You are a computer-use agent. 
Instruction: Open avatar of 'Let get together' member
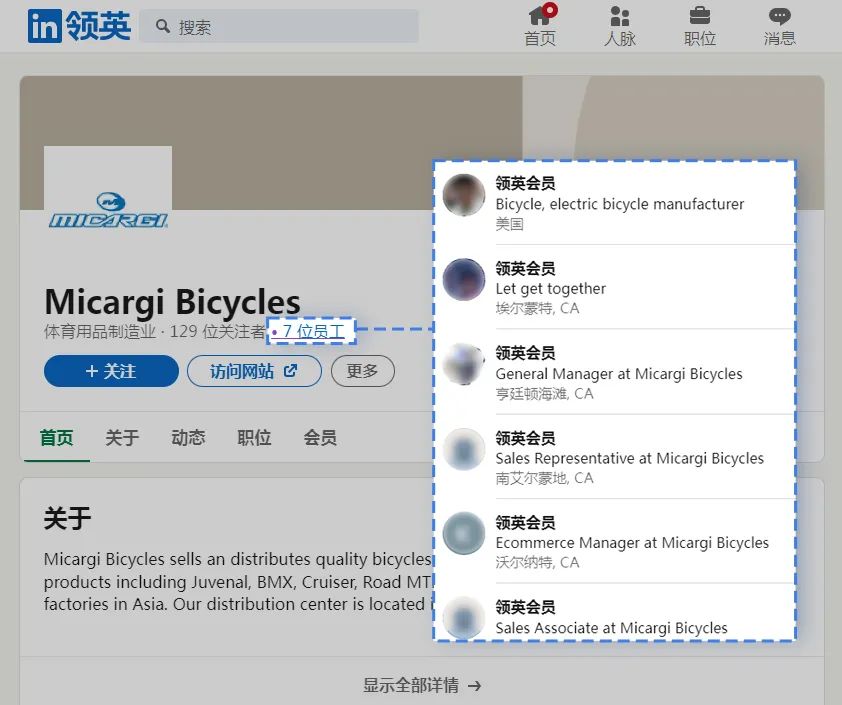pyautogui.click(x=464, y=279)
